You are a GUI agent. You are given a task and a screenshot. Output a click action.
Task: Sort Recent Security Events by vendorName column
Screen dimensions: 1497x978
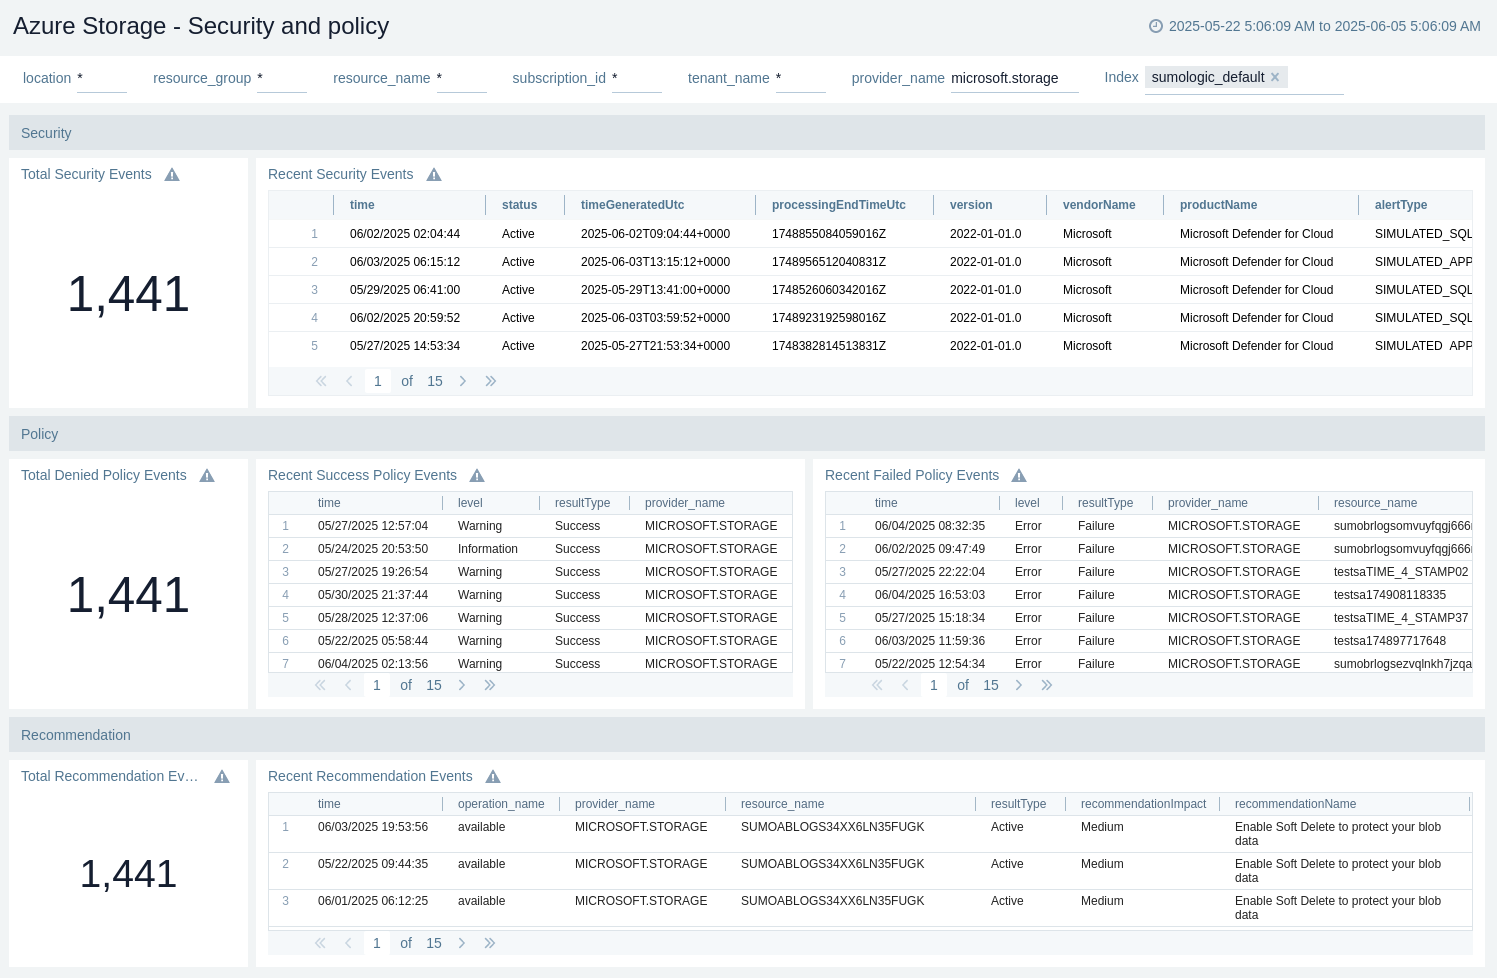[1099, 205]
